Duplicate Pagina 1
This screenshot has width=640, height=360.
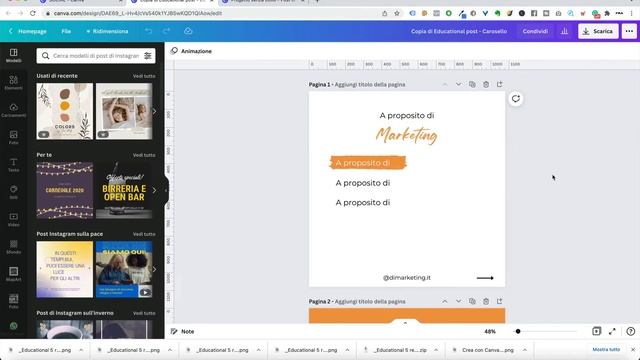tap(472, 84)
